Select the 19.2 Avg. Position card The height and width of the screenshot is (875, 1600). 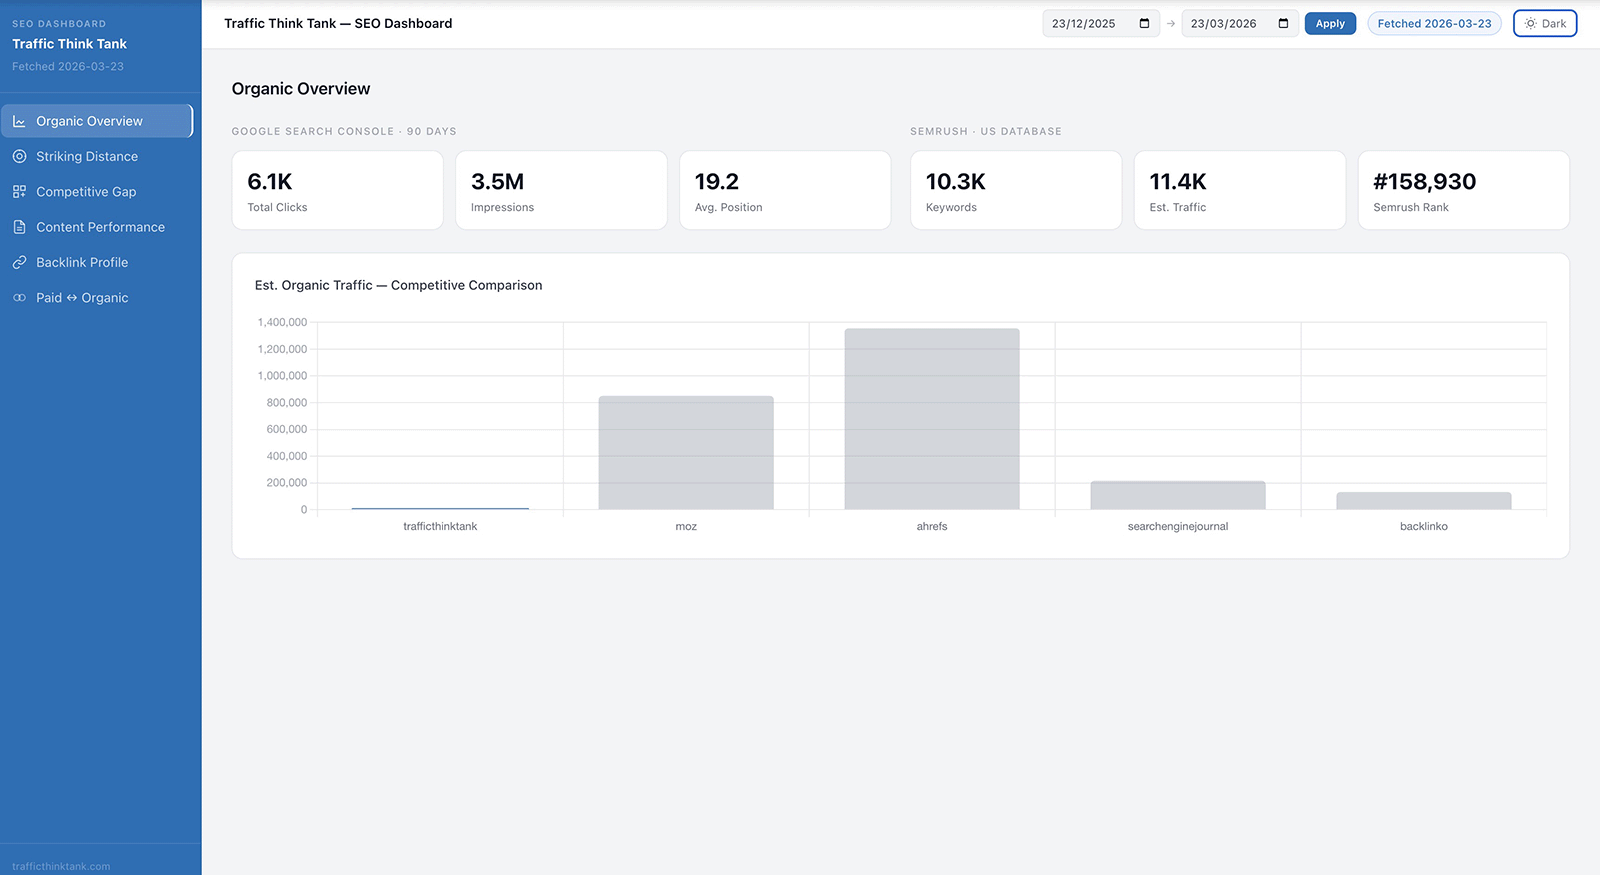click(x=785, y=190)
